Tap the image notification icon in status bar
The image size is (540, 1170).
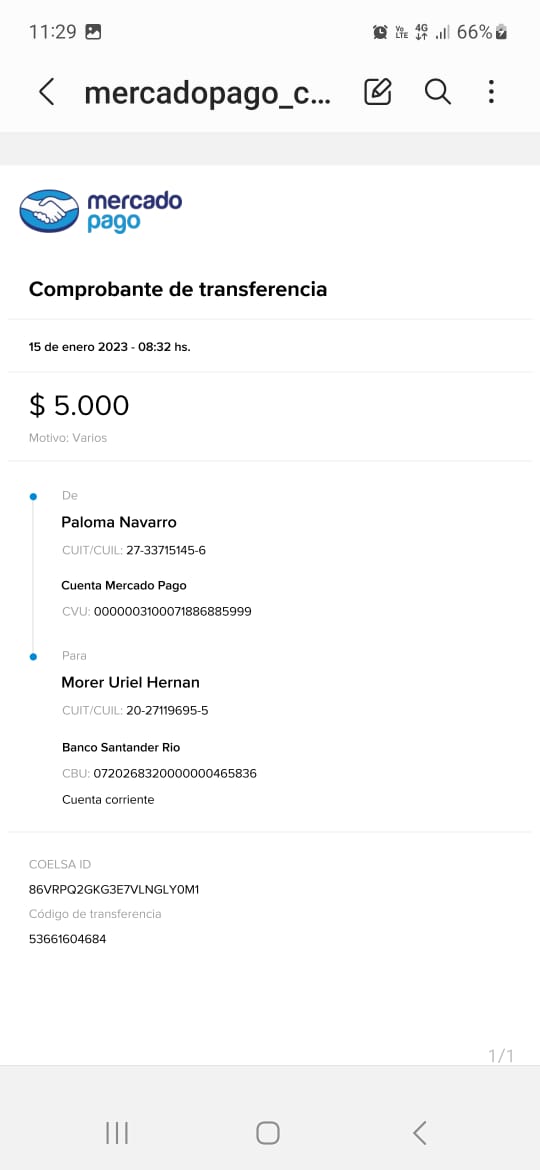[x=93, y=32]
